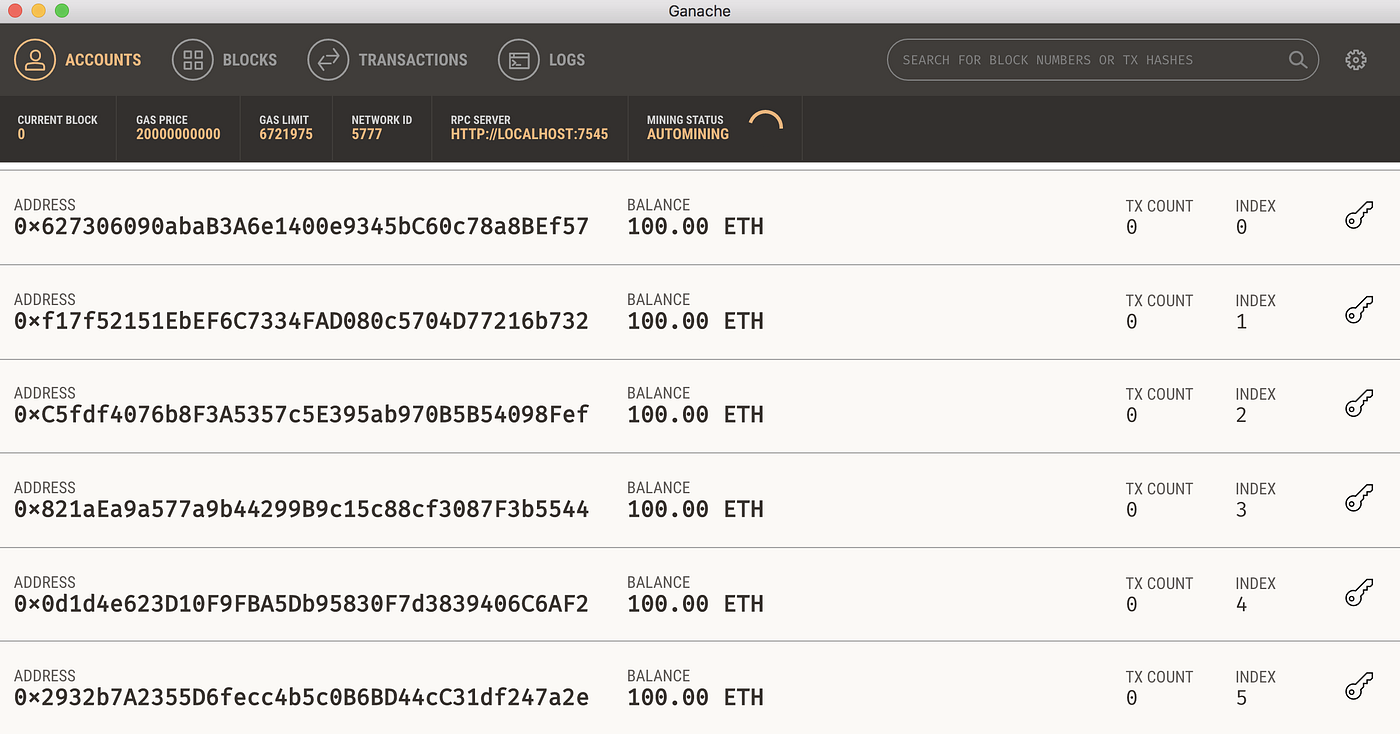Focus the block numbers or tx hashes search field

tap(1103, 60)
